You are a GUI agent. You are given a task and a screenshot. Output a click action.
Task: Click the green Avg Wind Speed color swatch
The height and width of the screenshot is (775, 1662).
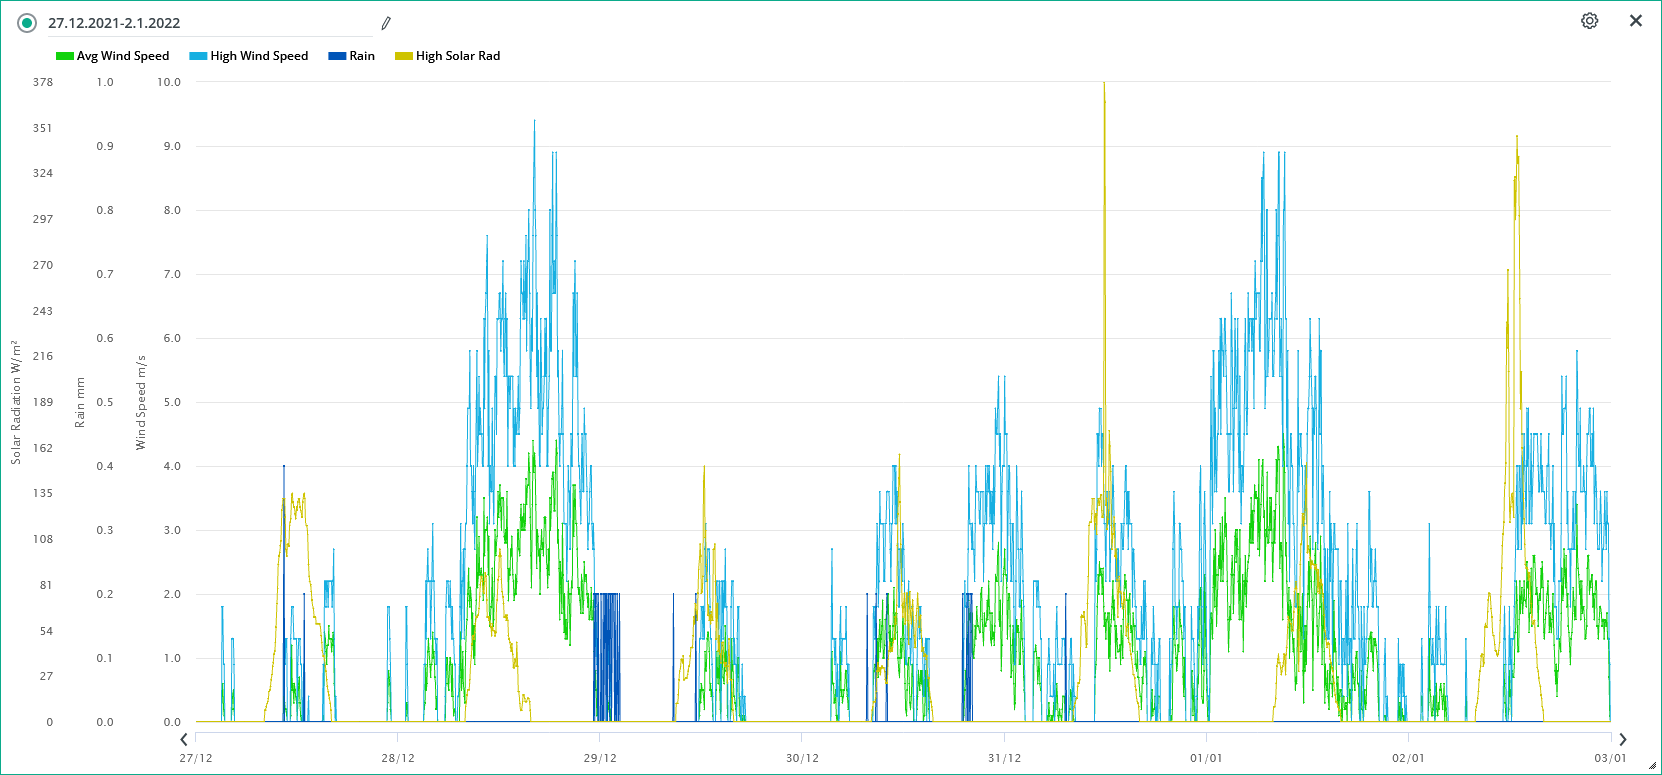coord(65,56)
